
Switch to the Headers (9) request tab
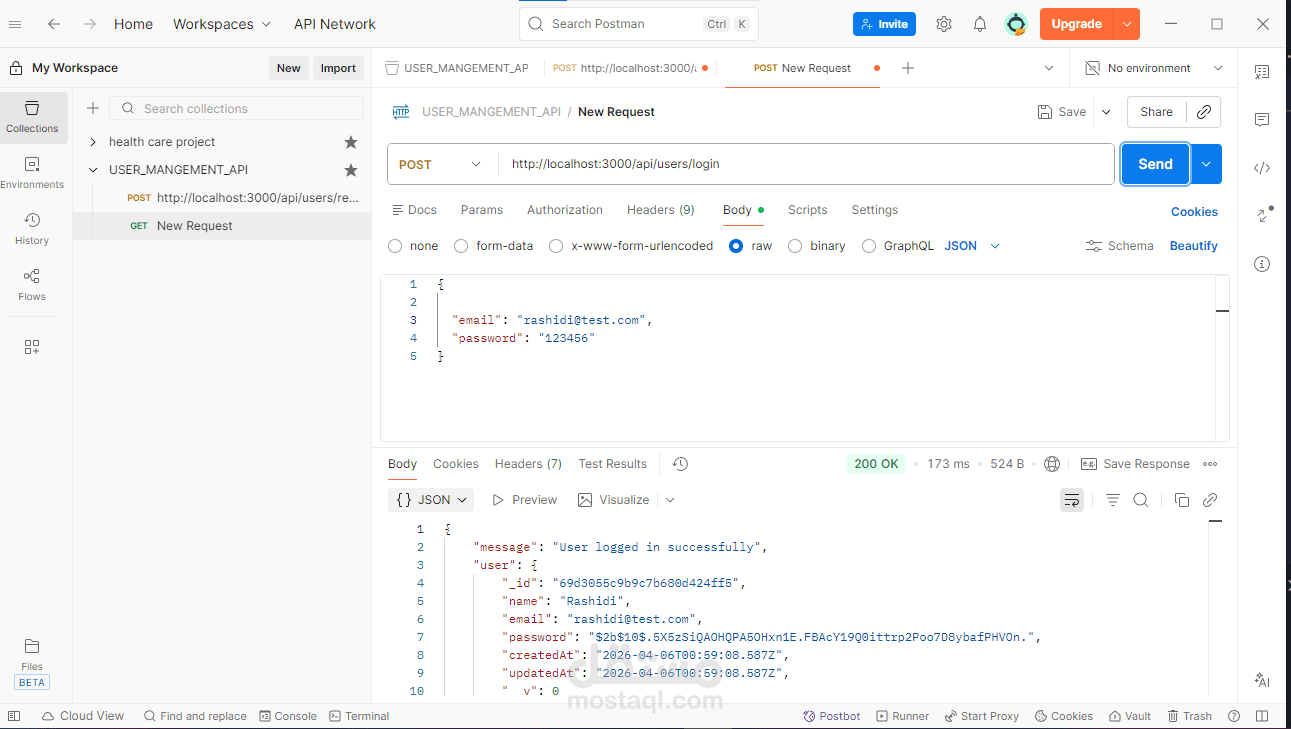661,210
